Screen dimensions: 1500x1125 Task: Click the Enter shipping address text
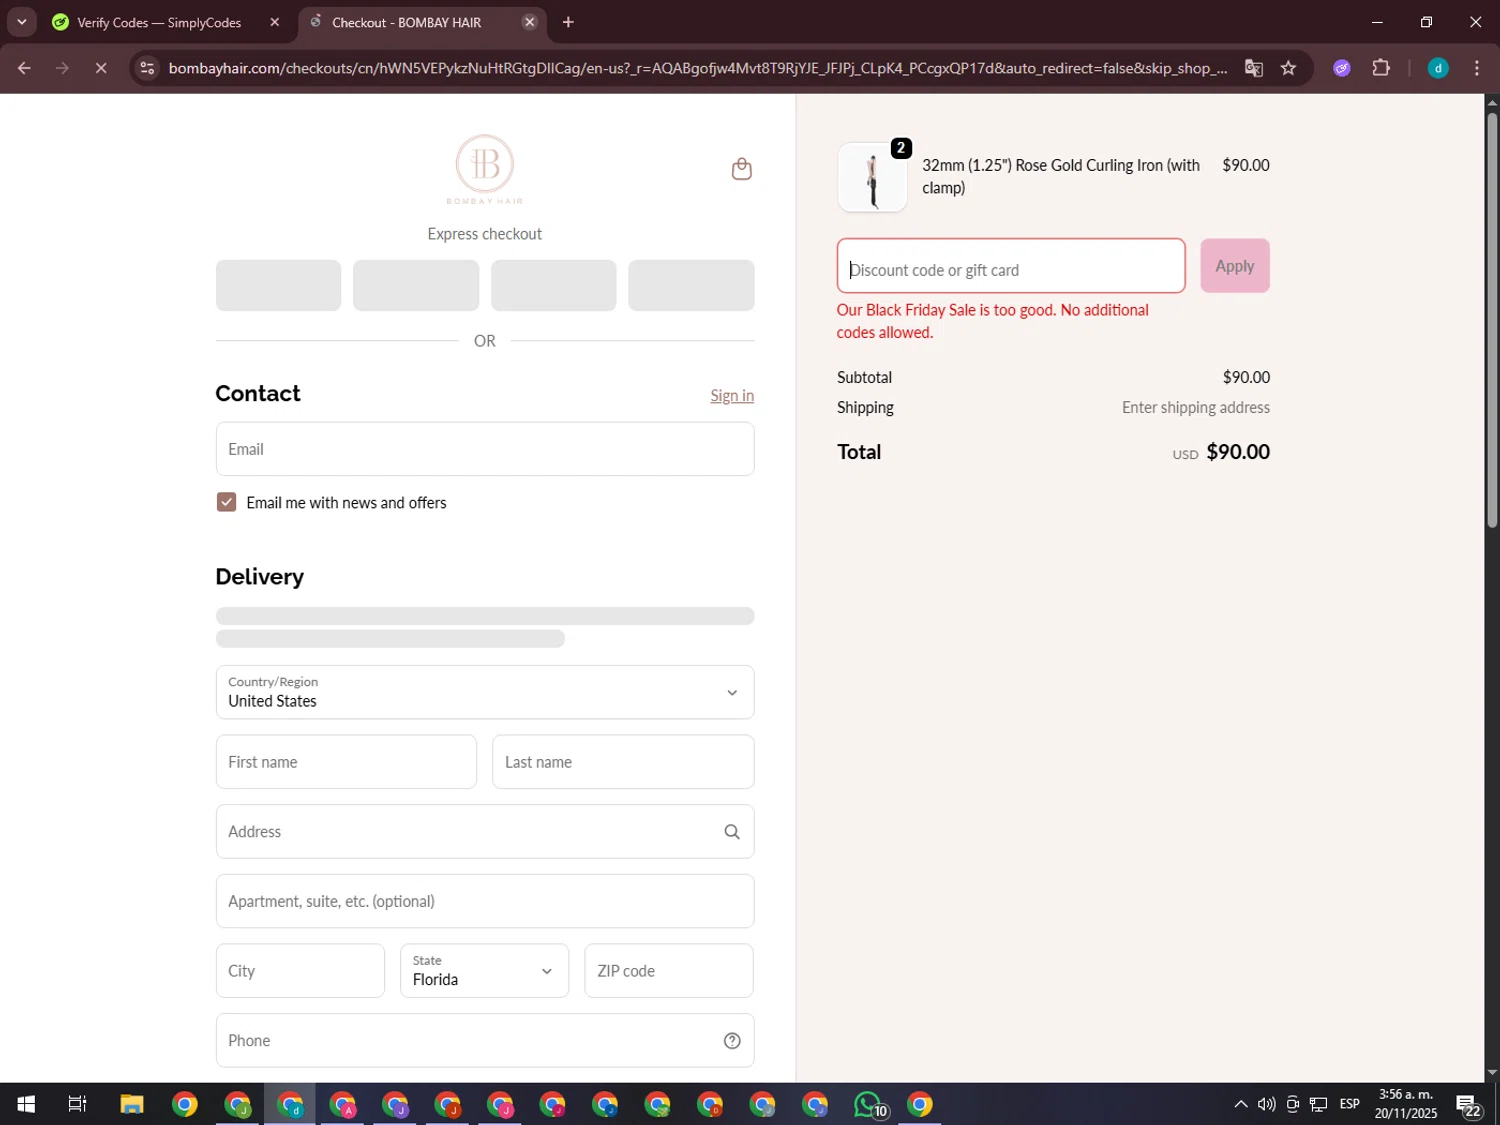click(x=1195, y=407)
